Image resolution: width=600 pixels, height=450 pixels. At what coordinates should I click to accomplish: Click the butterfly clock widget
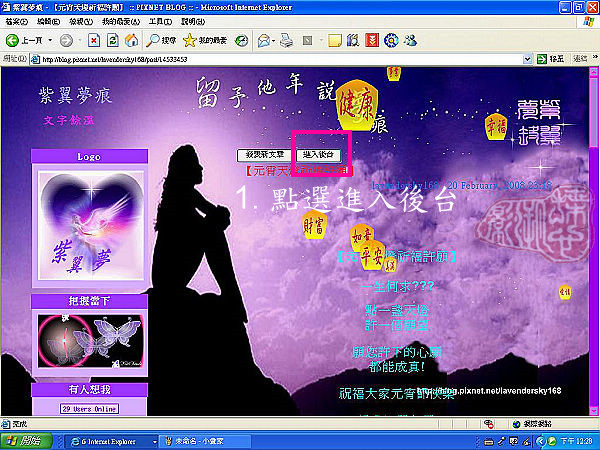pyautogui.click(x=90, y=341)
